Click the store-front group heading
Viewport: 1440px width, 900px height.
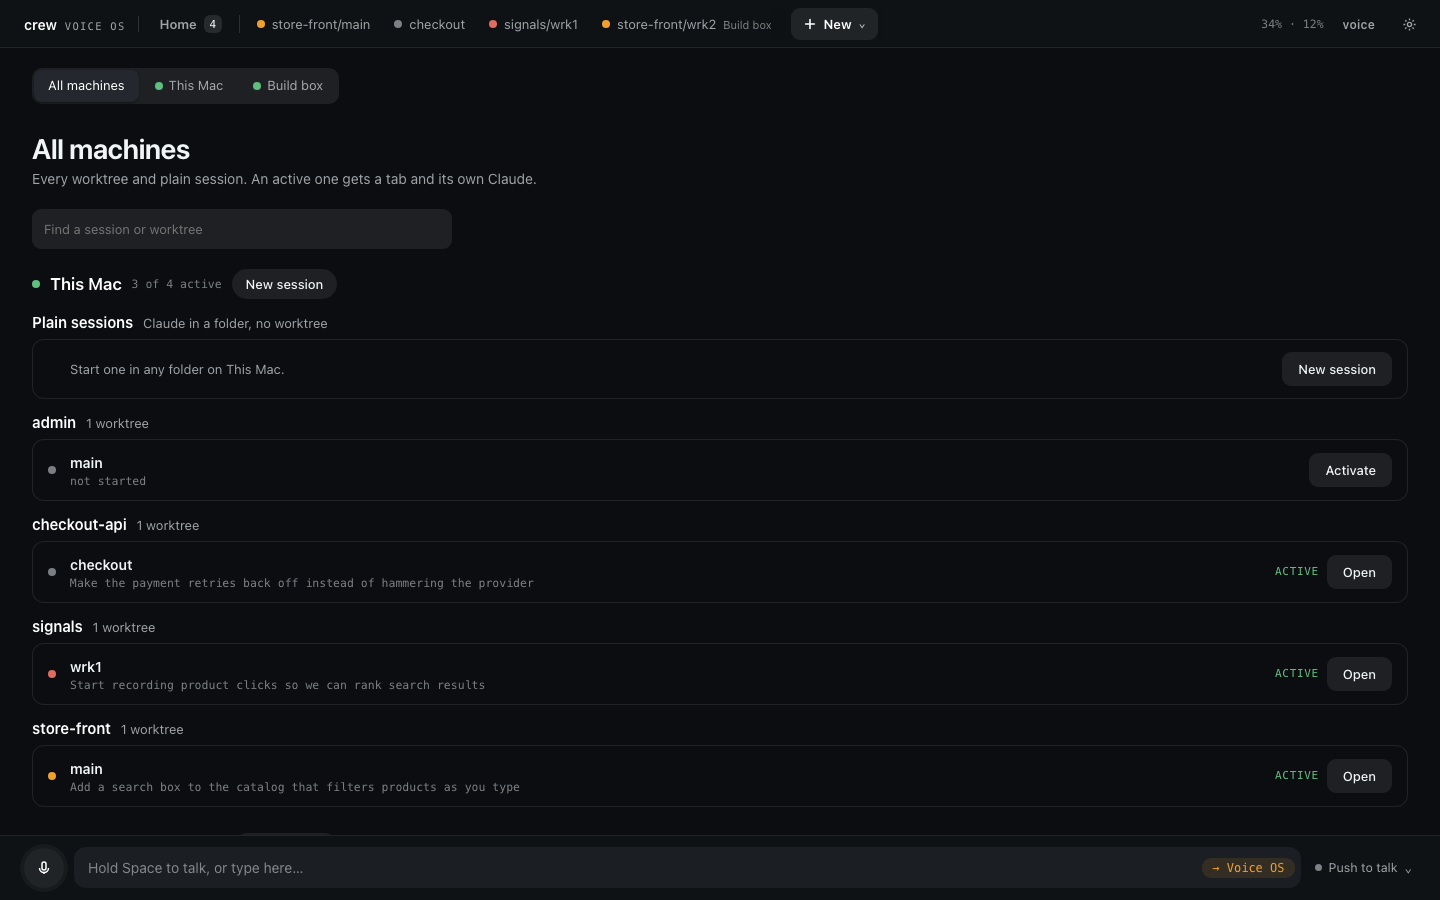pyautogui.click(x=71, y=729)
